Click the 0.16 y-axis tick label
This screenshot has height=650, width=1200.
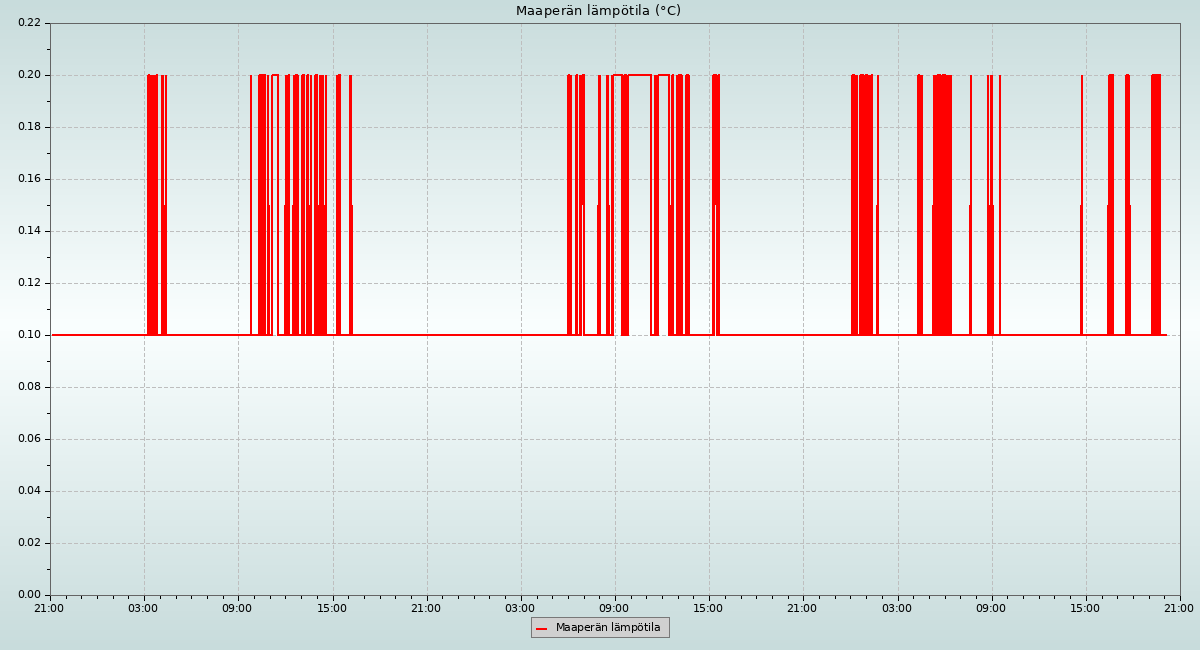(29, 179)
